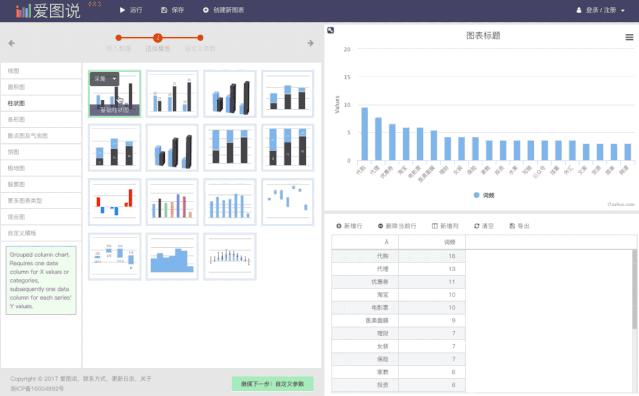This screenshot has height=396, width=639.
Task: Click the 导出 export button
Action: click(x=519, y=226)
